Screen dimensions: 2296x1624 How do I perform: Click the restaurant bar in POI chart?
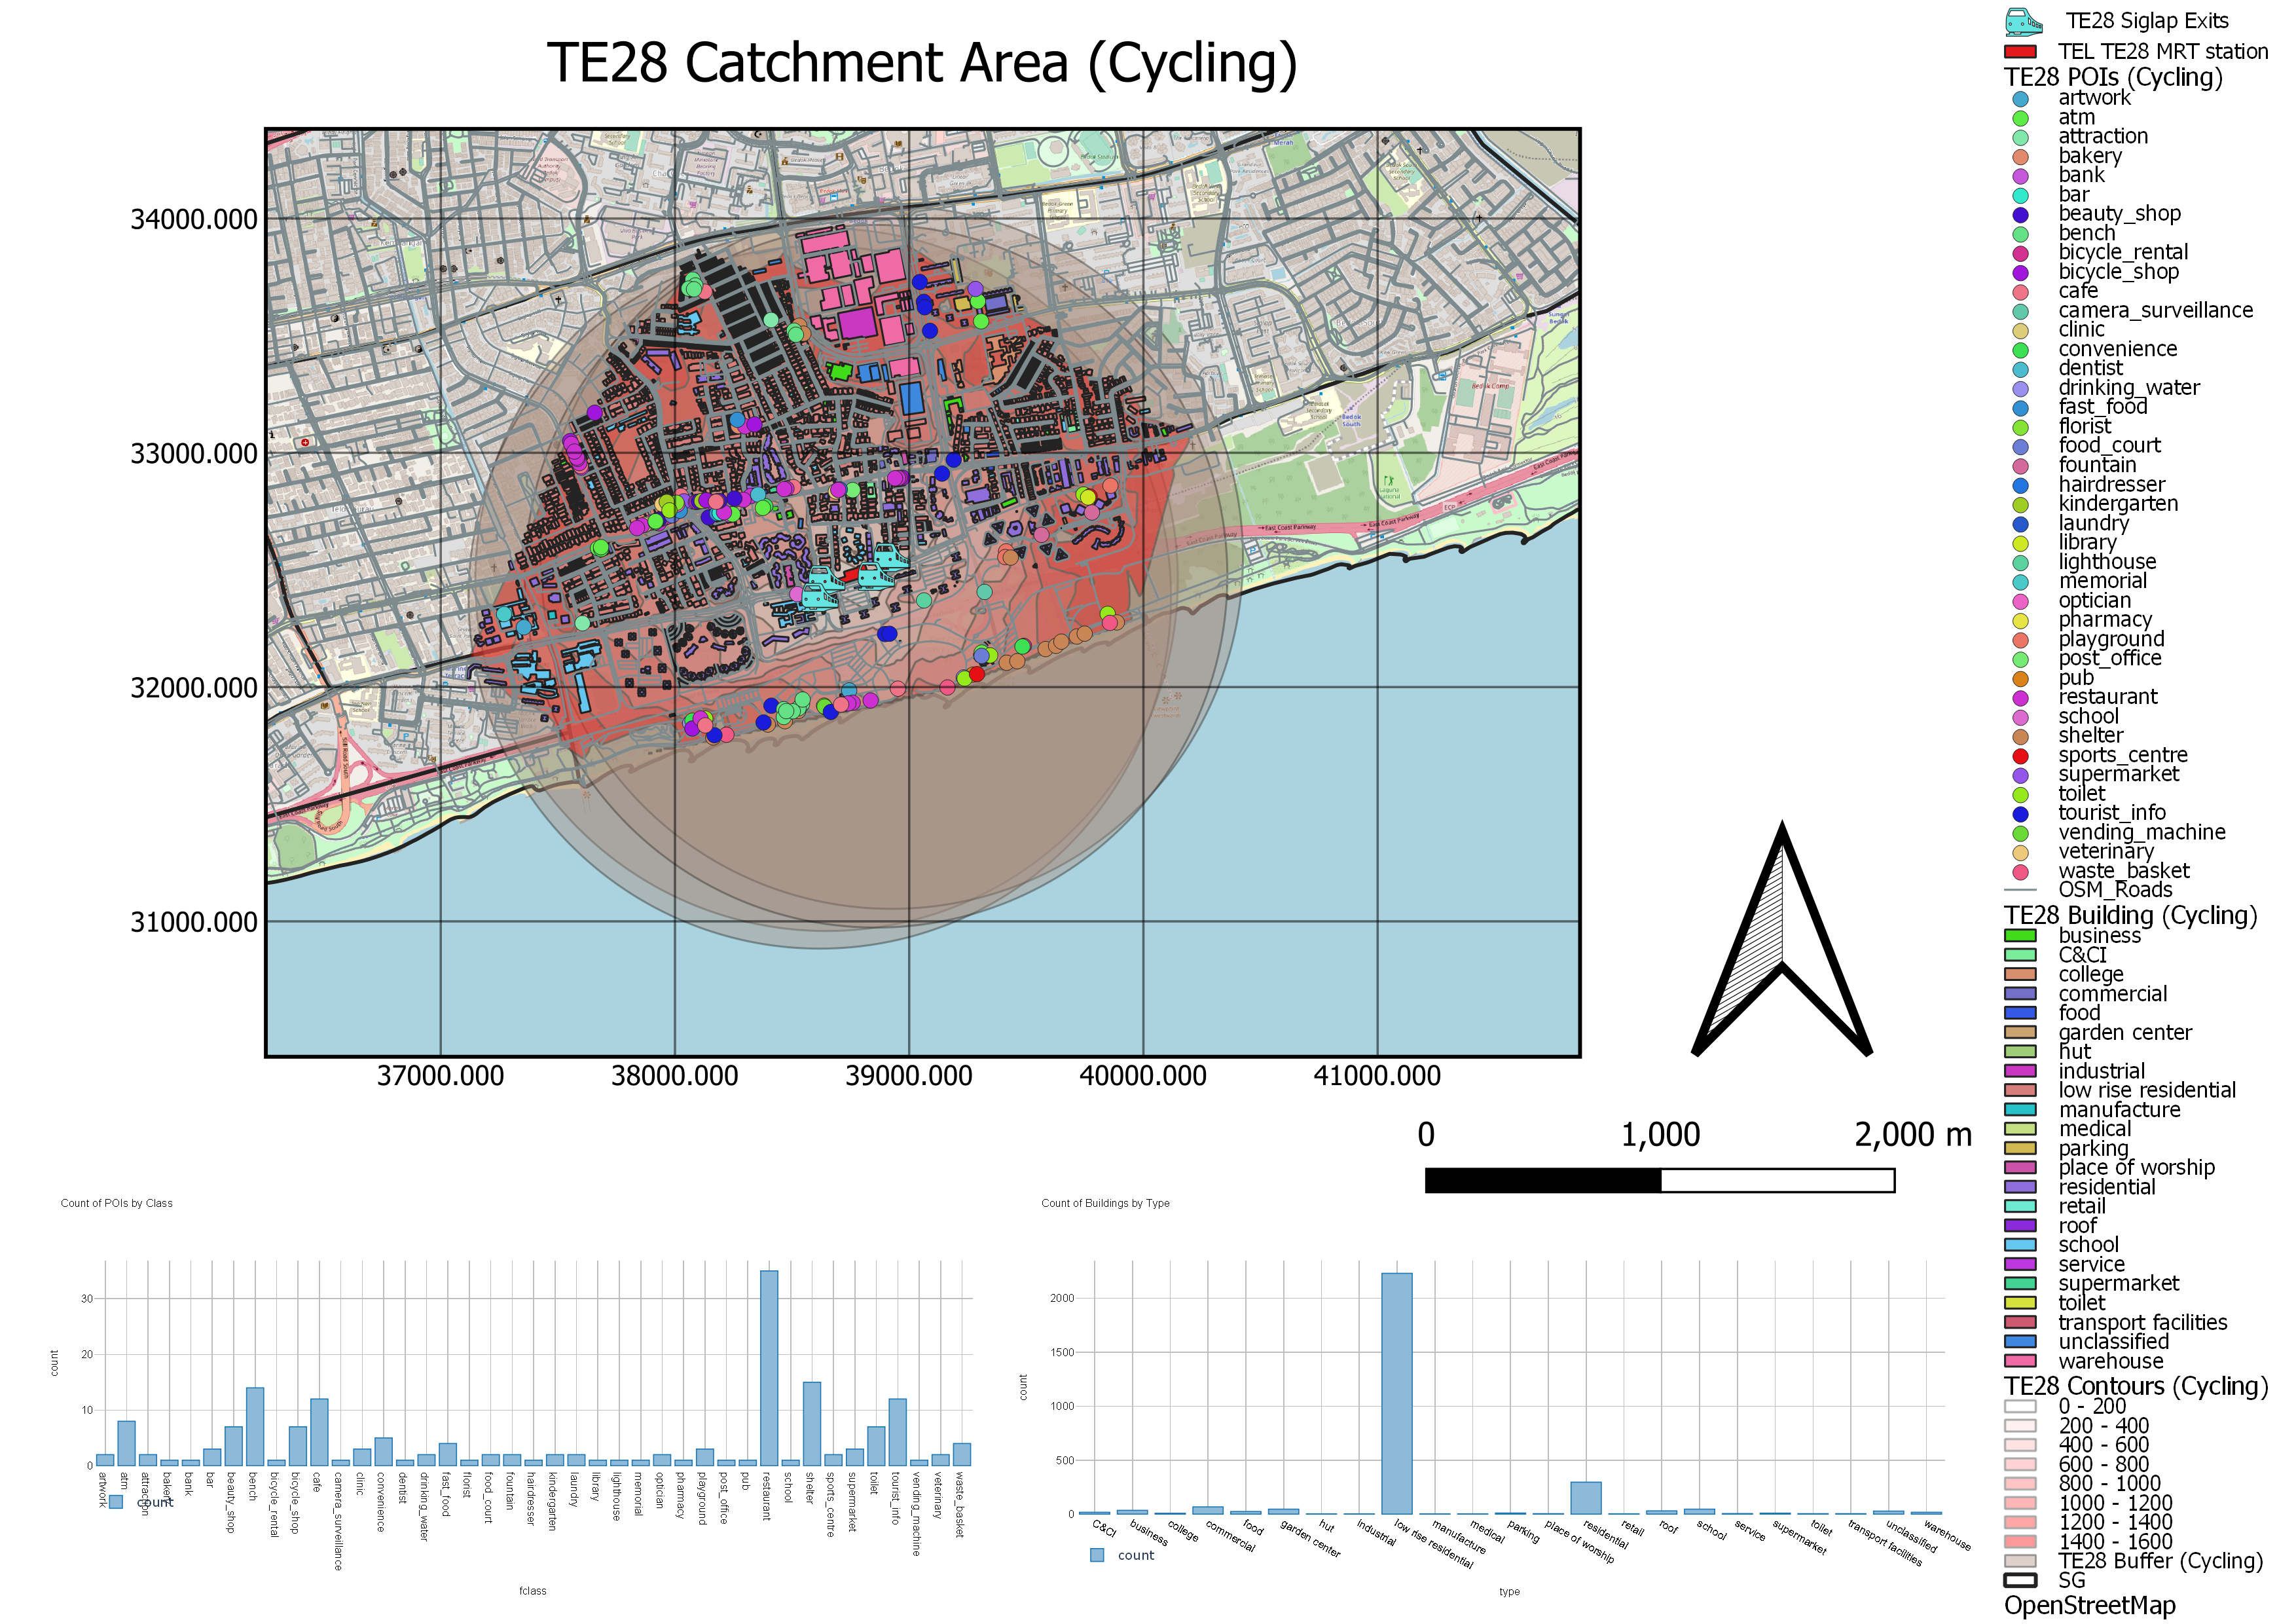[x=769, y=1368]
